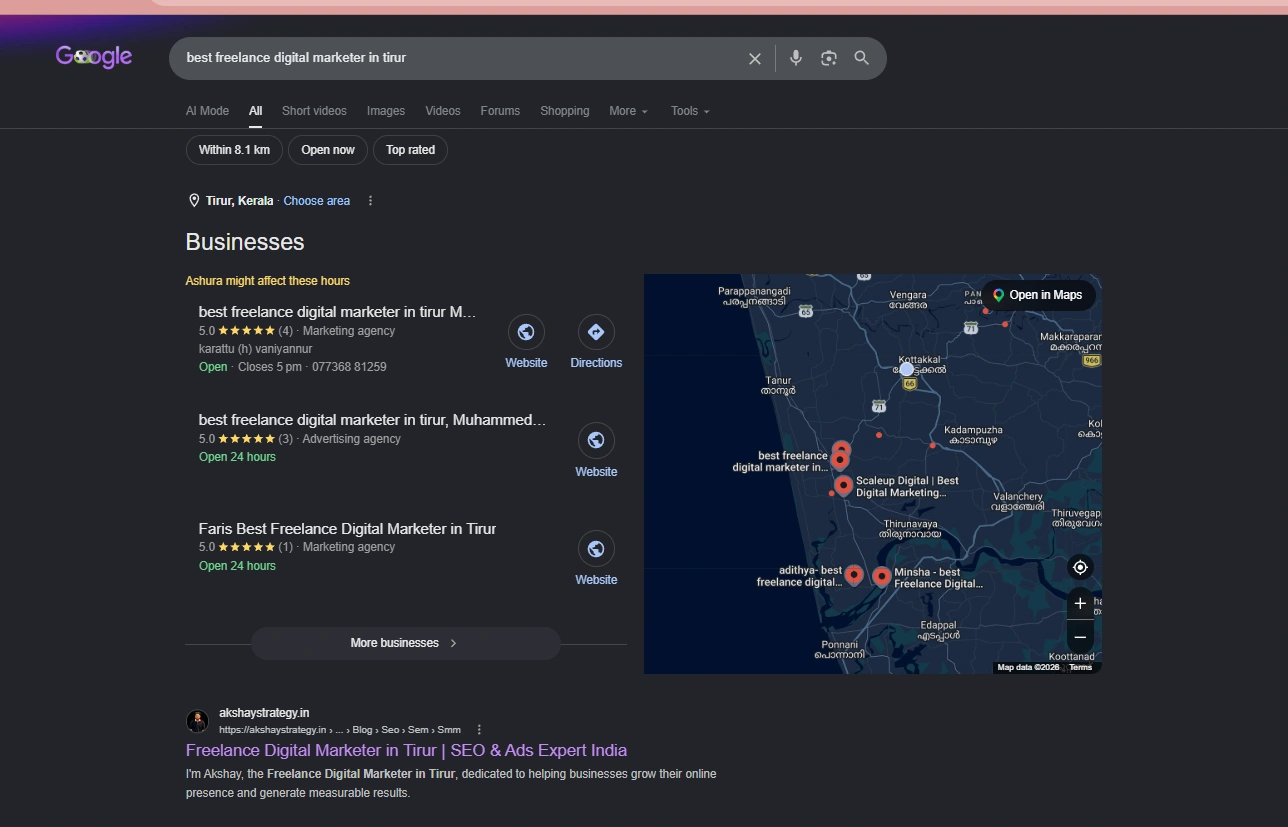The image size is (1288, 827).
Task: Click the magnifying glass search icon
Action: coord(862,58)
